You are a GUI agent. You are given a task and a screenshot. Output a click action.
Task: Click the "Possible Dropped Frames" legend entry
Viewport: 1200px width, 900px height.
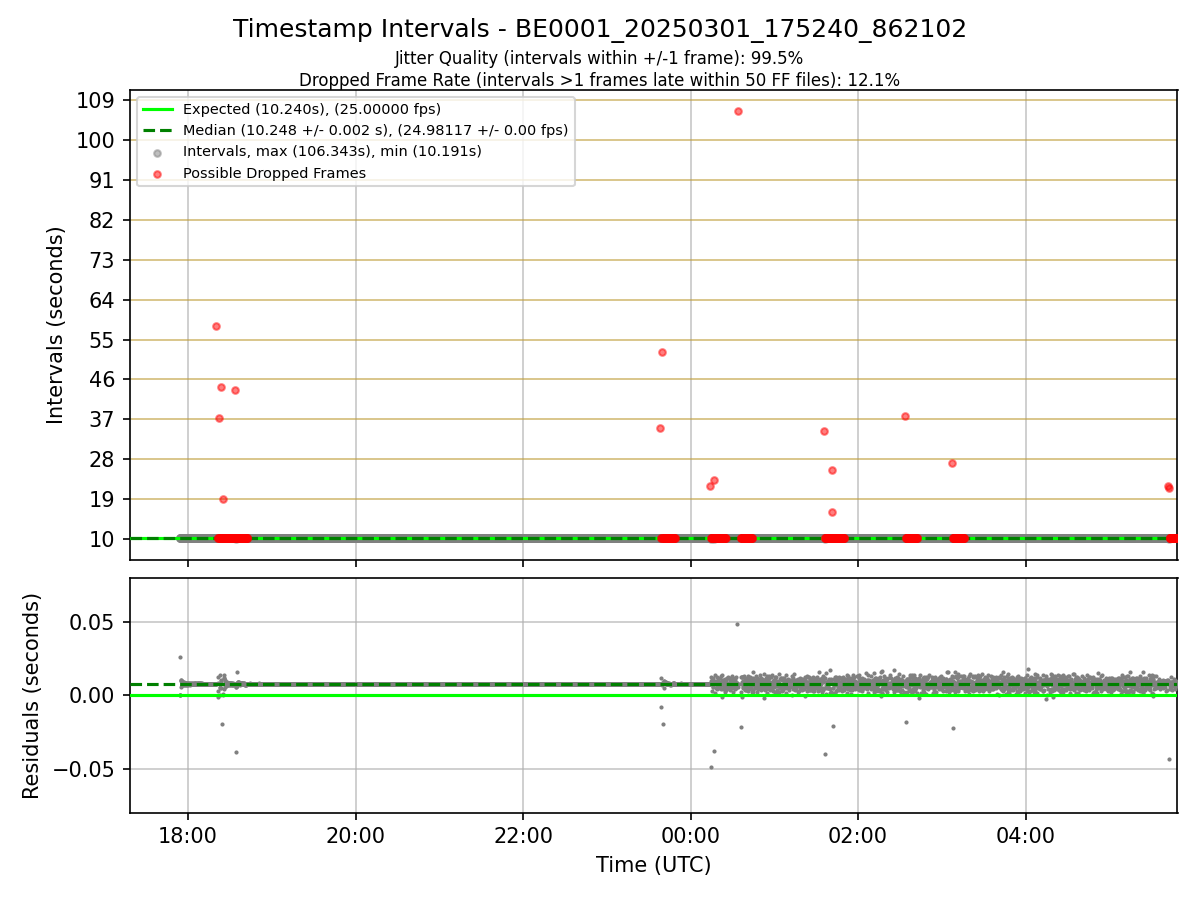click(x=274, y=173)
